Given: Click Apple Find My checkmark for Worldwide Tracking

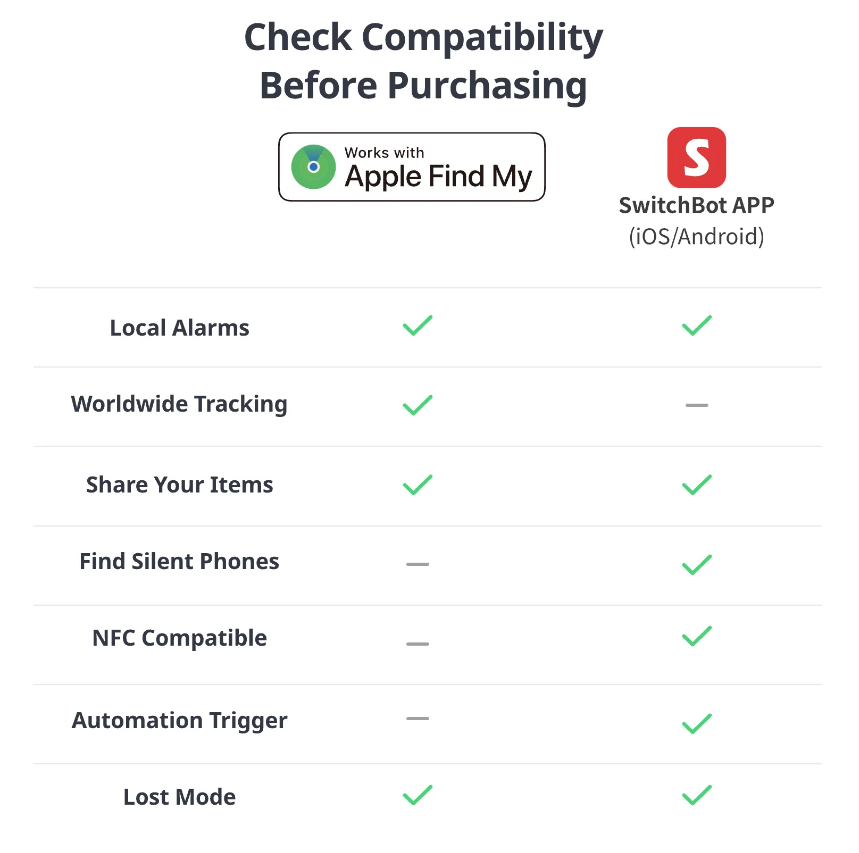Looking at the screenshot, I should point(417,405).
